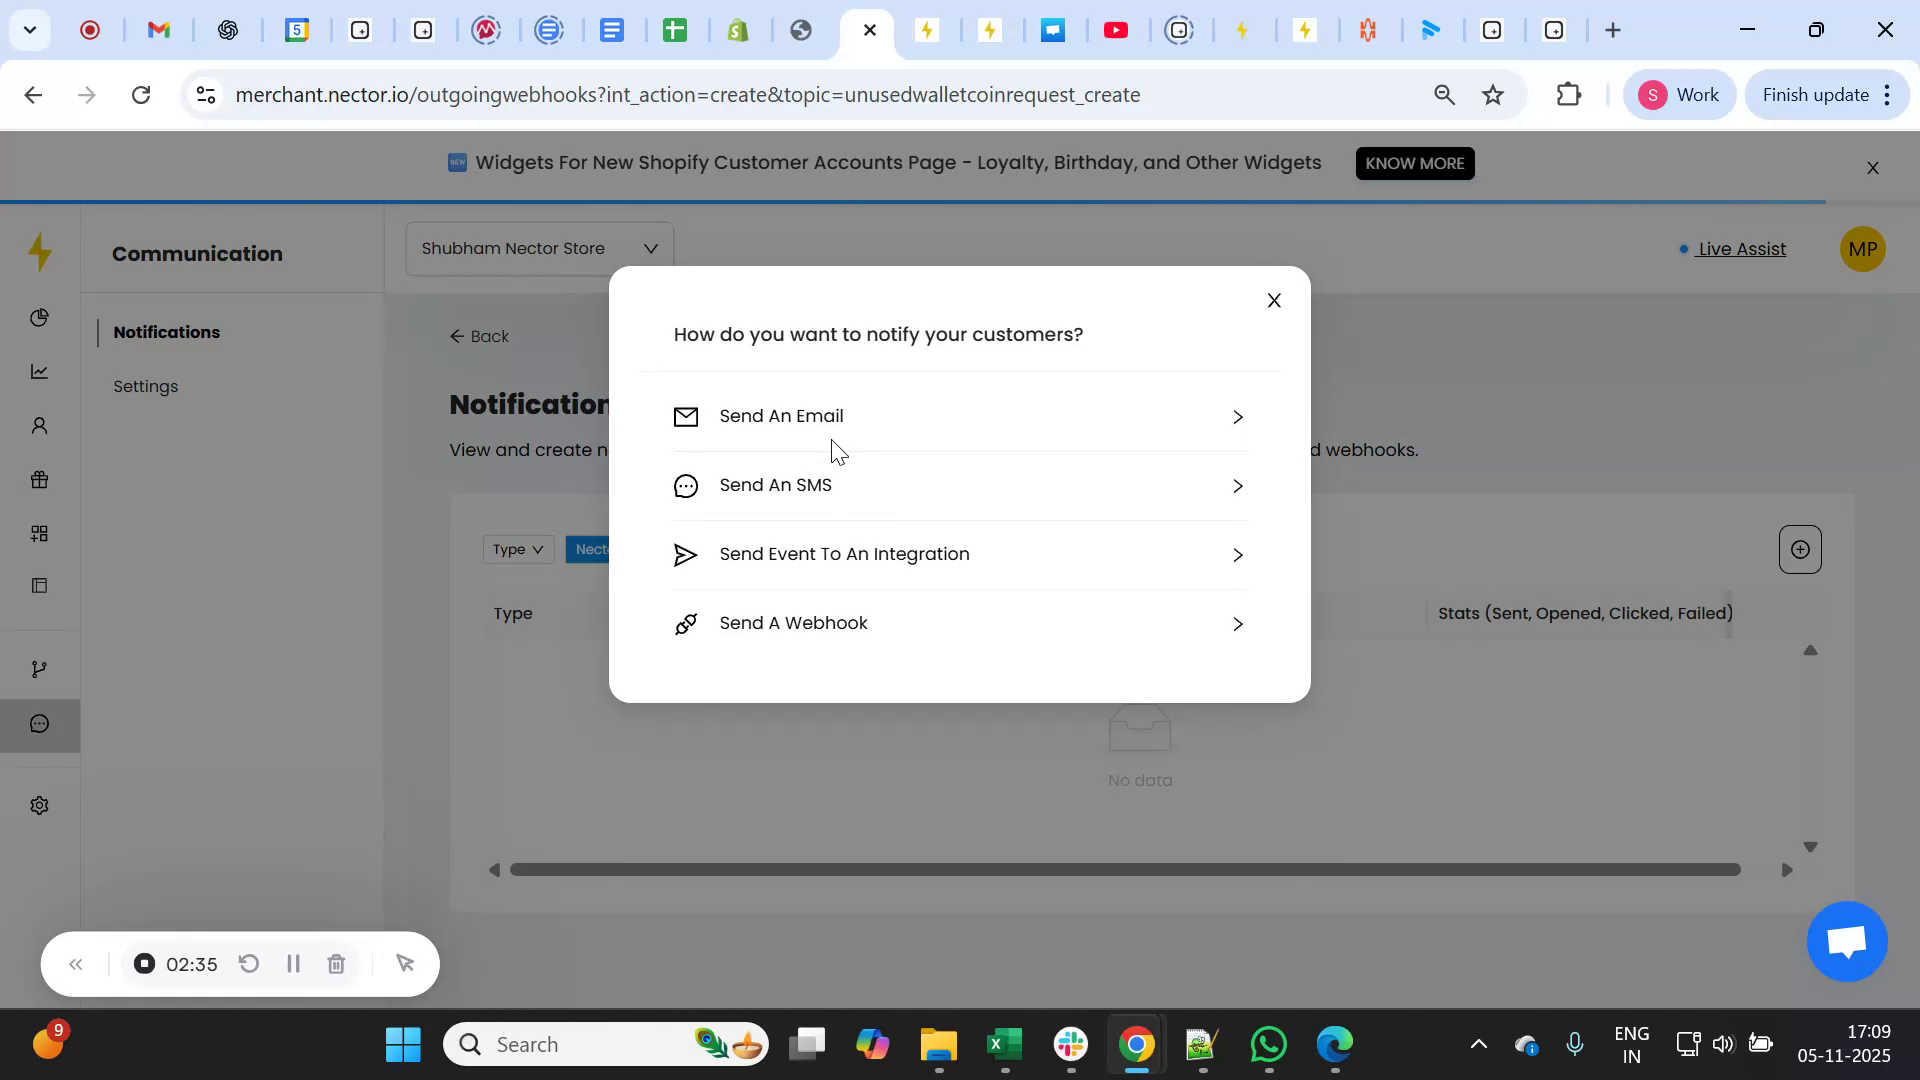Open the line chart reports sidebar icon
This screenshot has height=1080, width=1920.
coord(40,371)
